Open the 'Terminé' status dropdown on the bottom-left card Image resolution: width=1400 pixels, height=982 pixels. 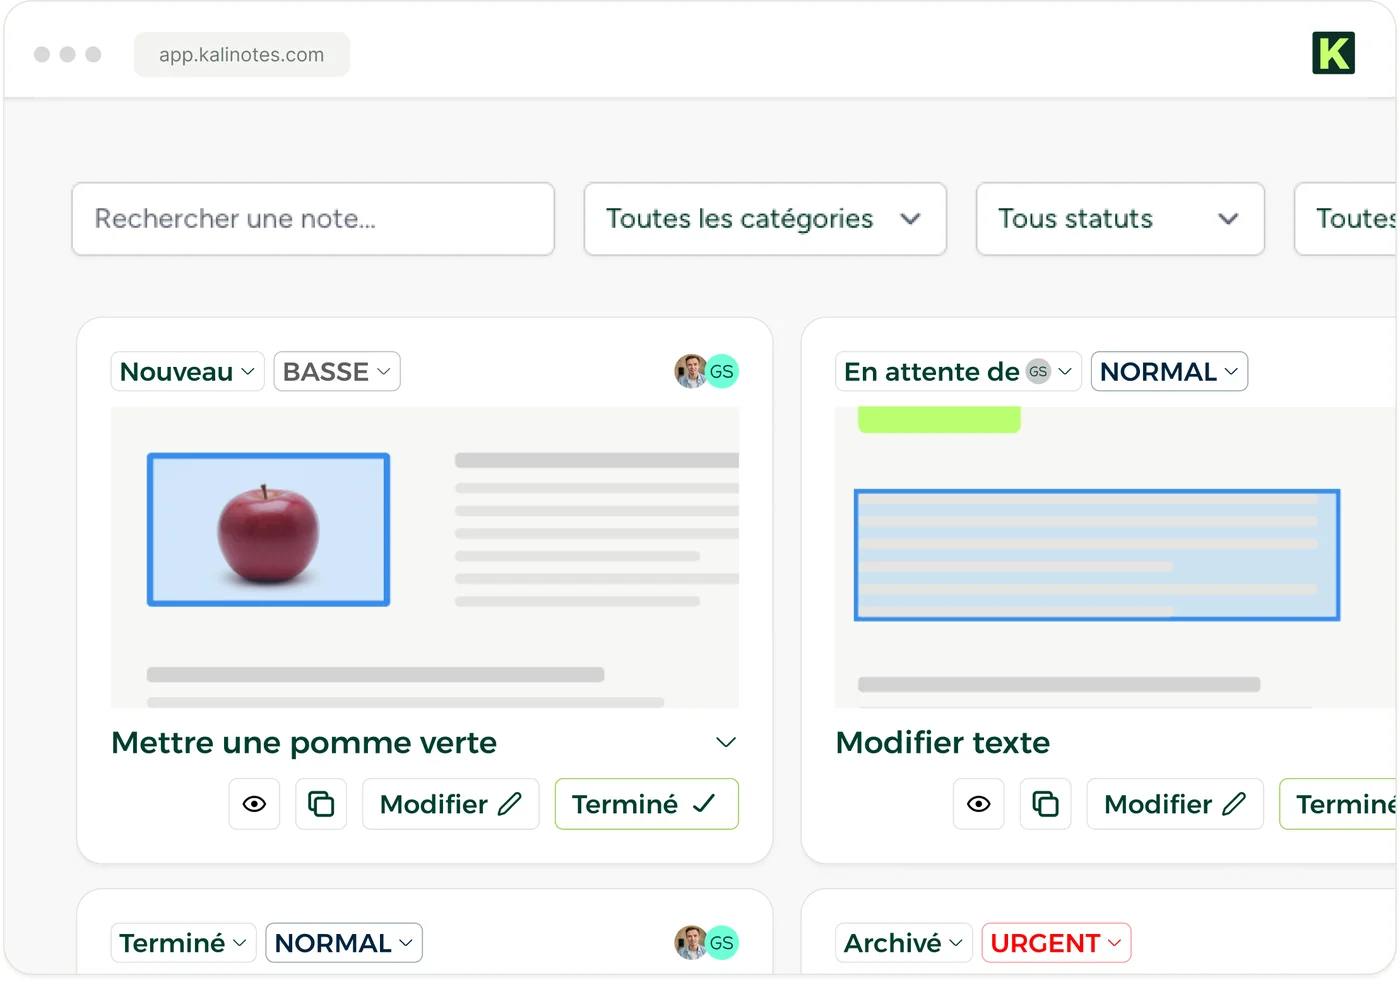click(183, 943)
